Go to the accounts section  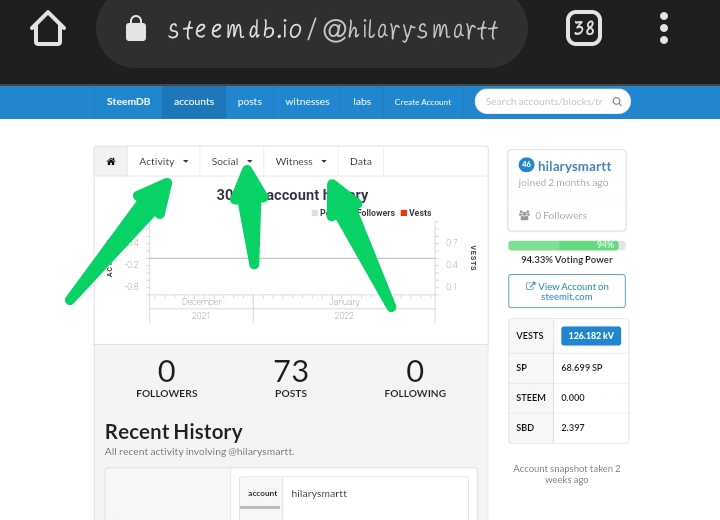194,102
